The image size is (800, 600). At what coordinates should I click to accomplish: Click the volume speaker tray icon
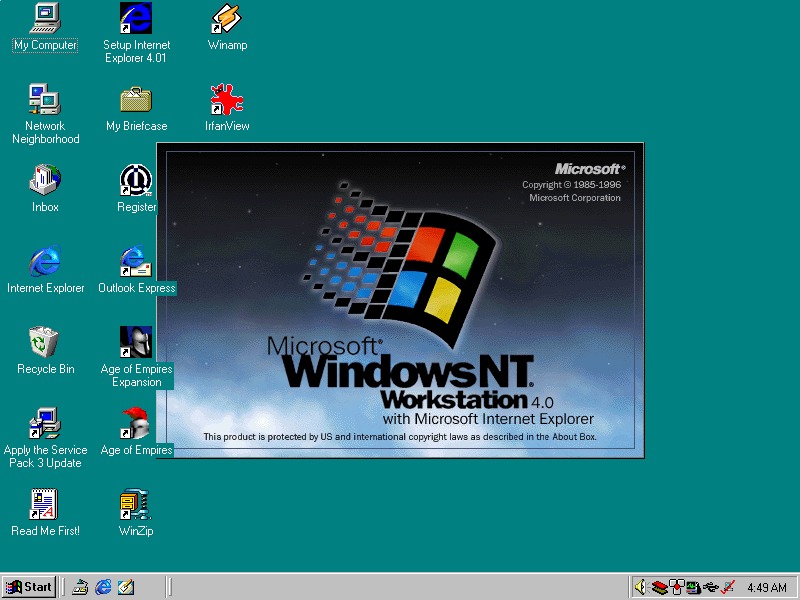[640, 587]
